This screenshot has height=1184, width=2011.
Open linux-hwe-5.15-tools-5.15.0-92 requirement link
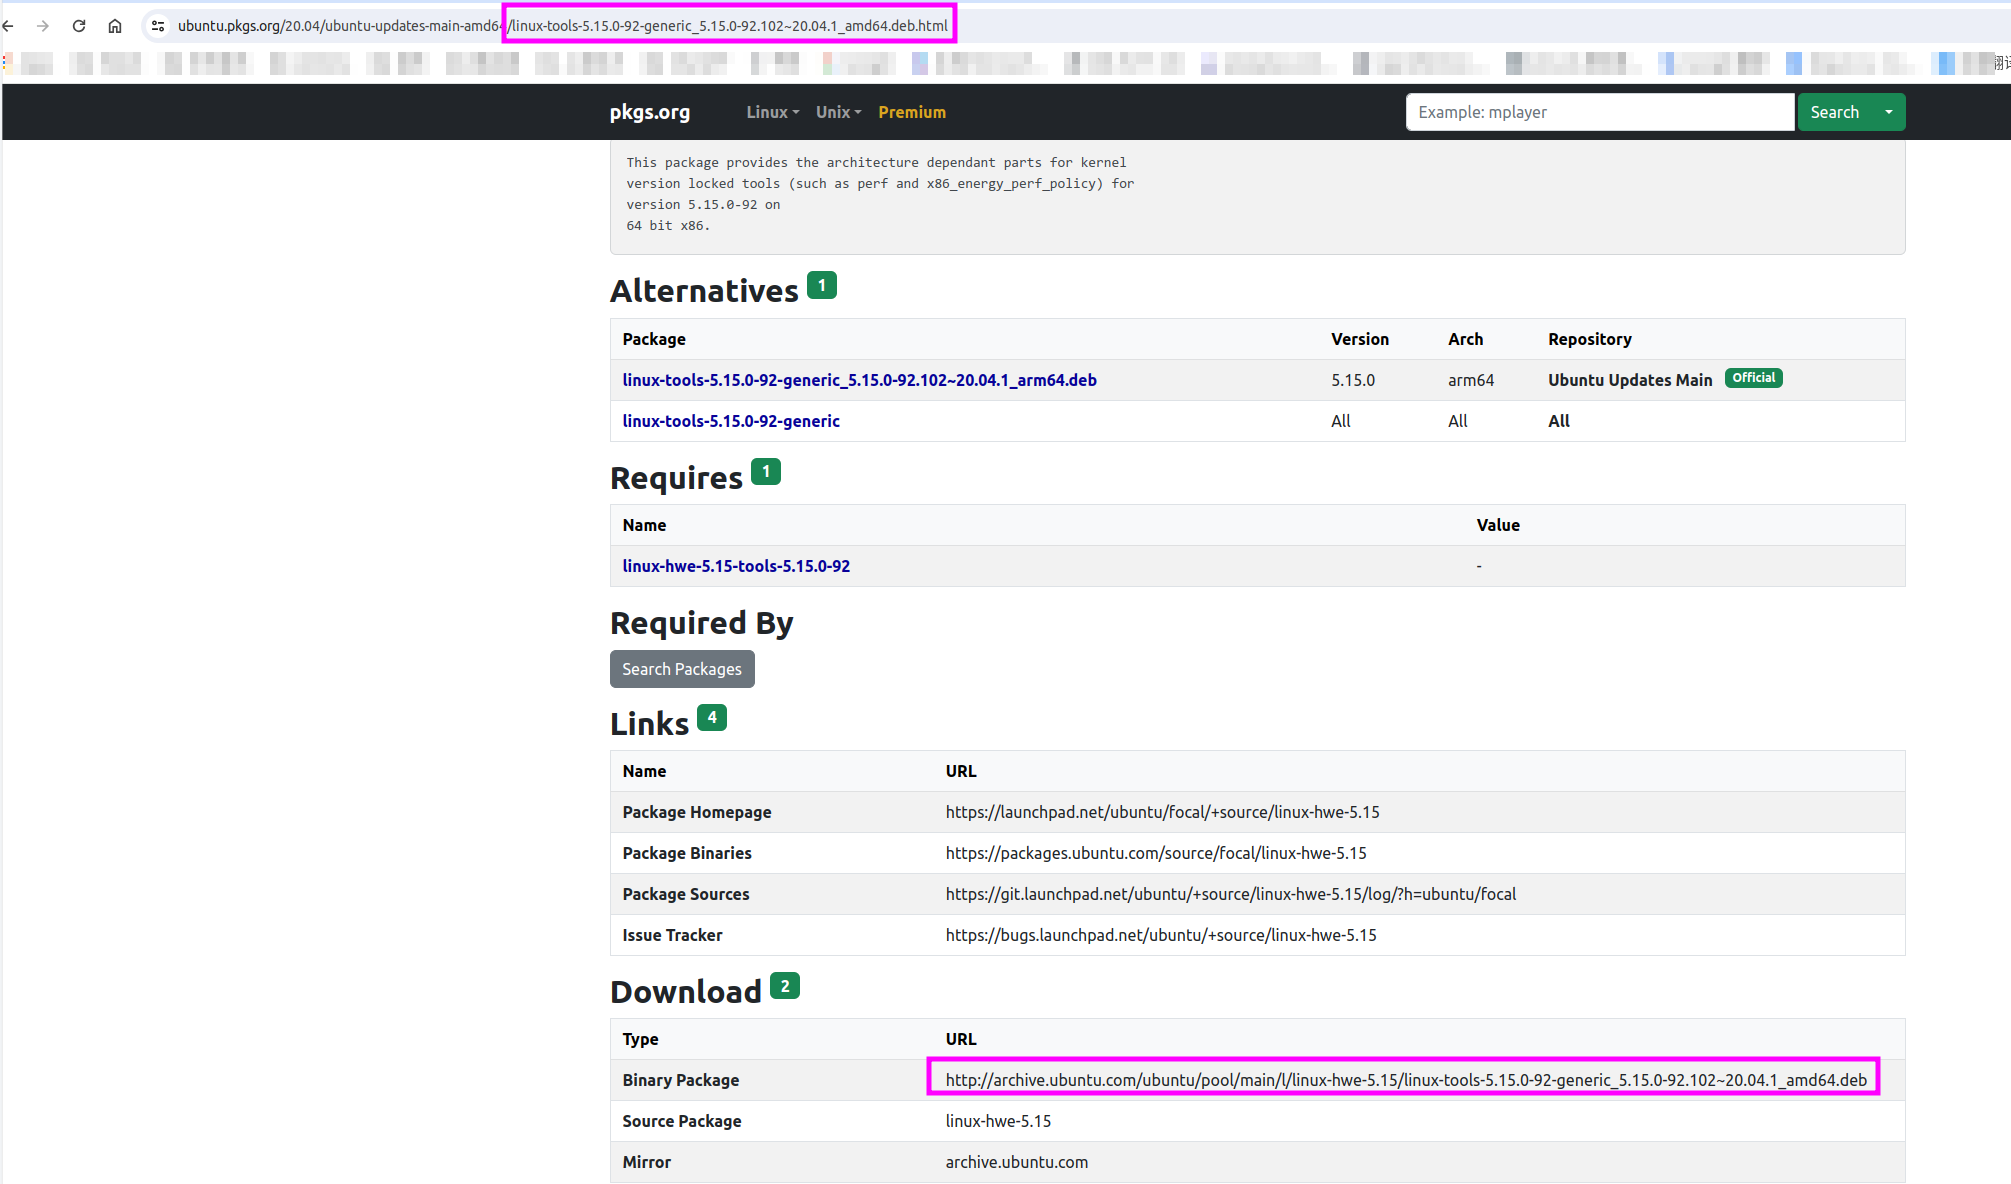(x=736, y=566)
